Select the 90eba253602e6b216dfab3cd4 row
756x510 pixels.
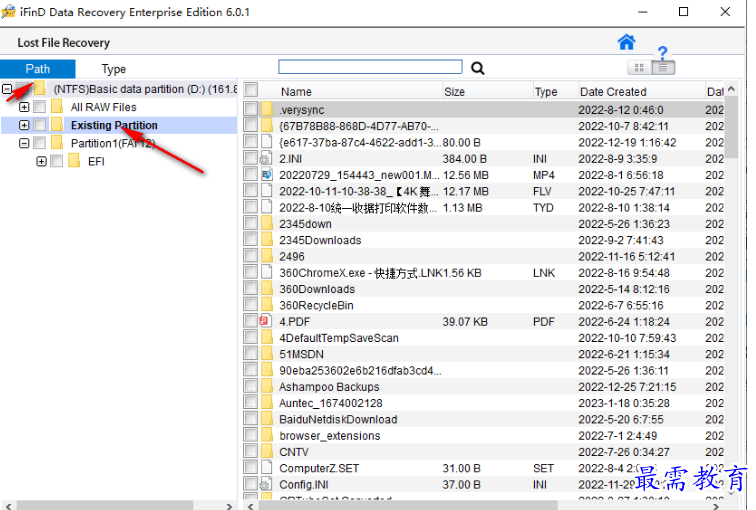pos(484,370)
